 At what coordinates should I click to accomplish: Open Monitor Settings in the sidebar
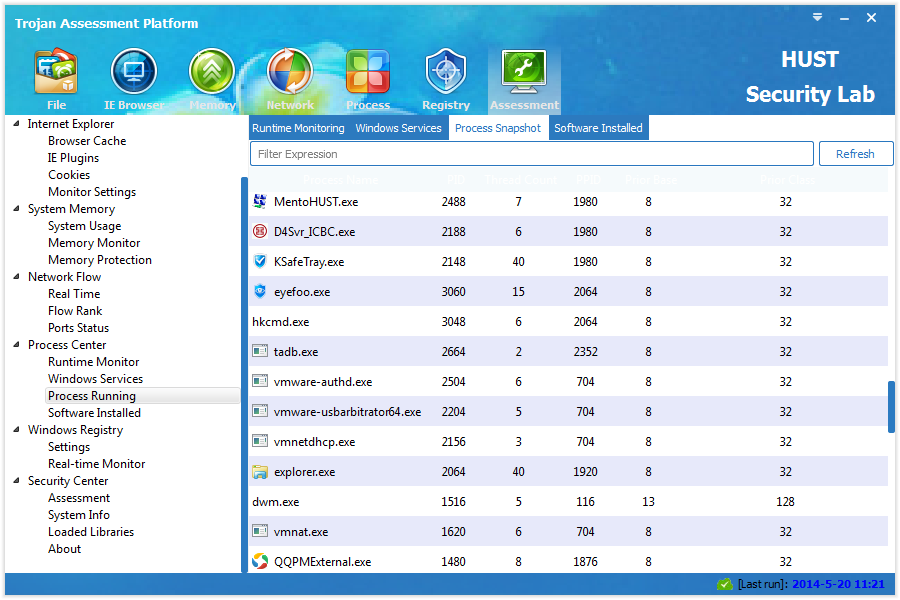92,192
